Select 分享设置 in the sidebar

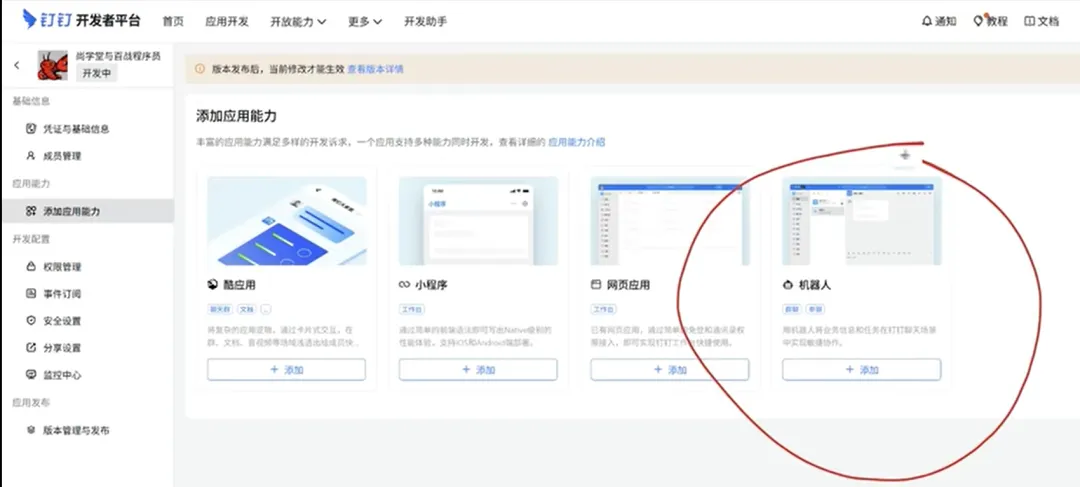[x=87, y=347]
